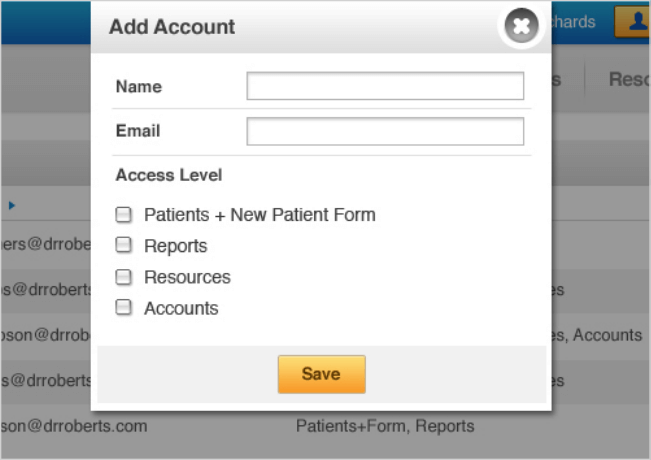Screen dimensions: 651x460
Task: Click the orange user profile icon
Action: point(633,22)
